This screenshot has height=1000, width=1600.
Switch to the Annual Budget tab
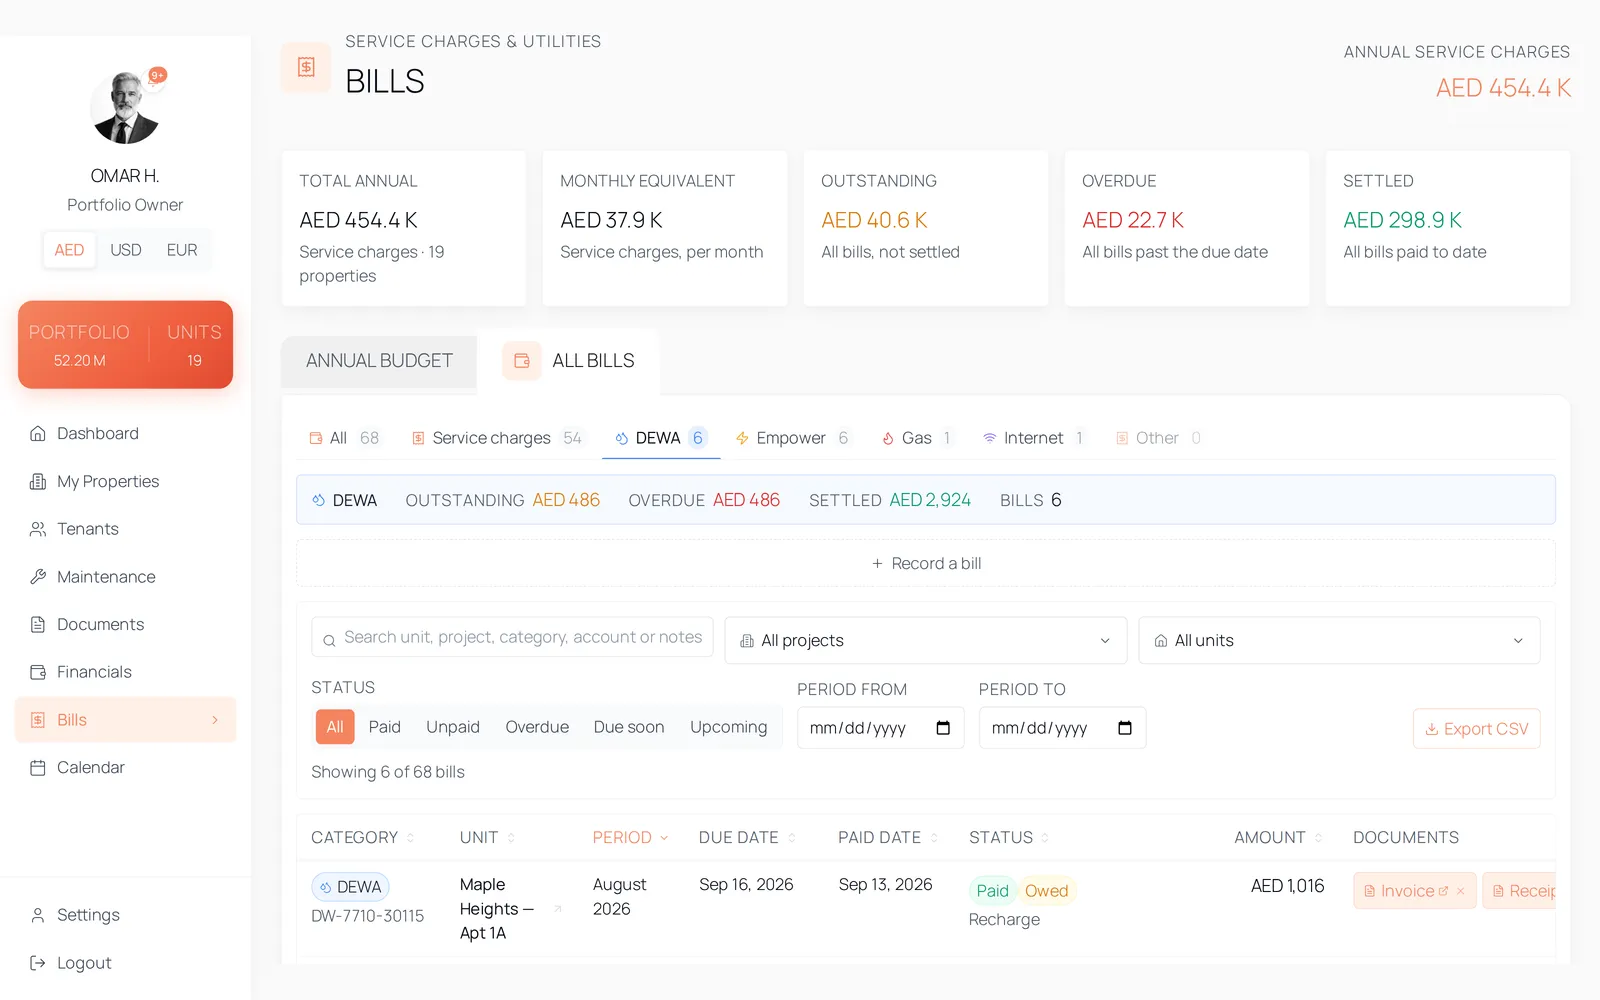pos(379,361)
